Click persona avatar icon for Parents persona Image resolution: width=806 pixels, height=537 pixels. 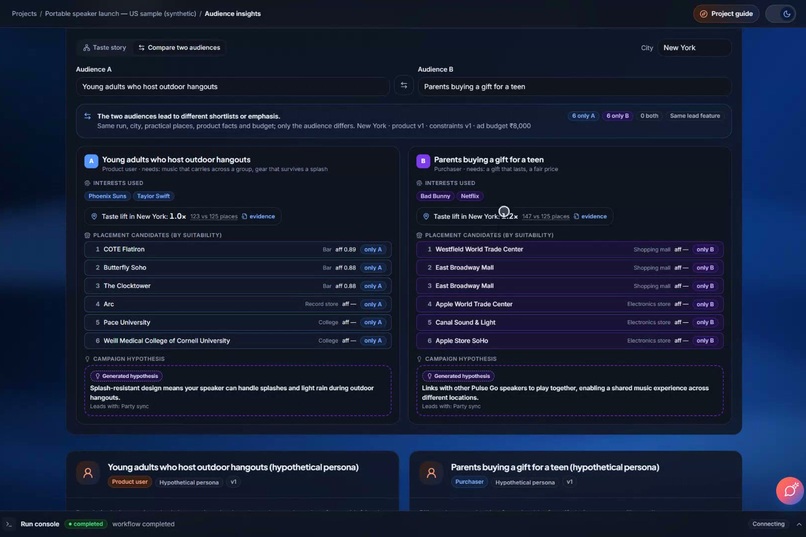431,473
